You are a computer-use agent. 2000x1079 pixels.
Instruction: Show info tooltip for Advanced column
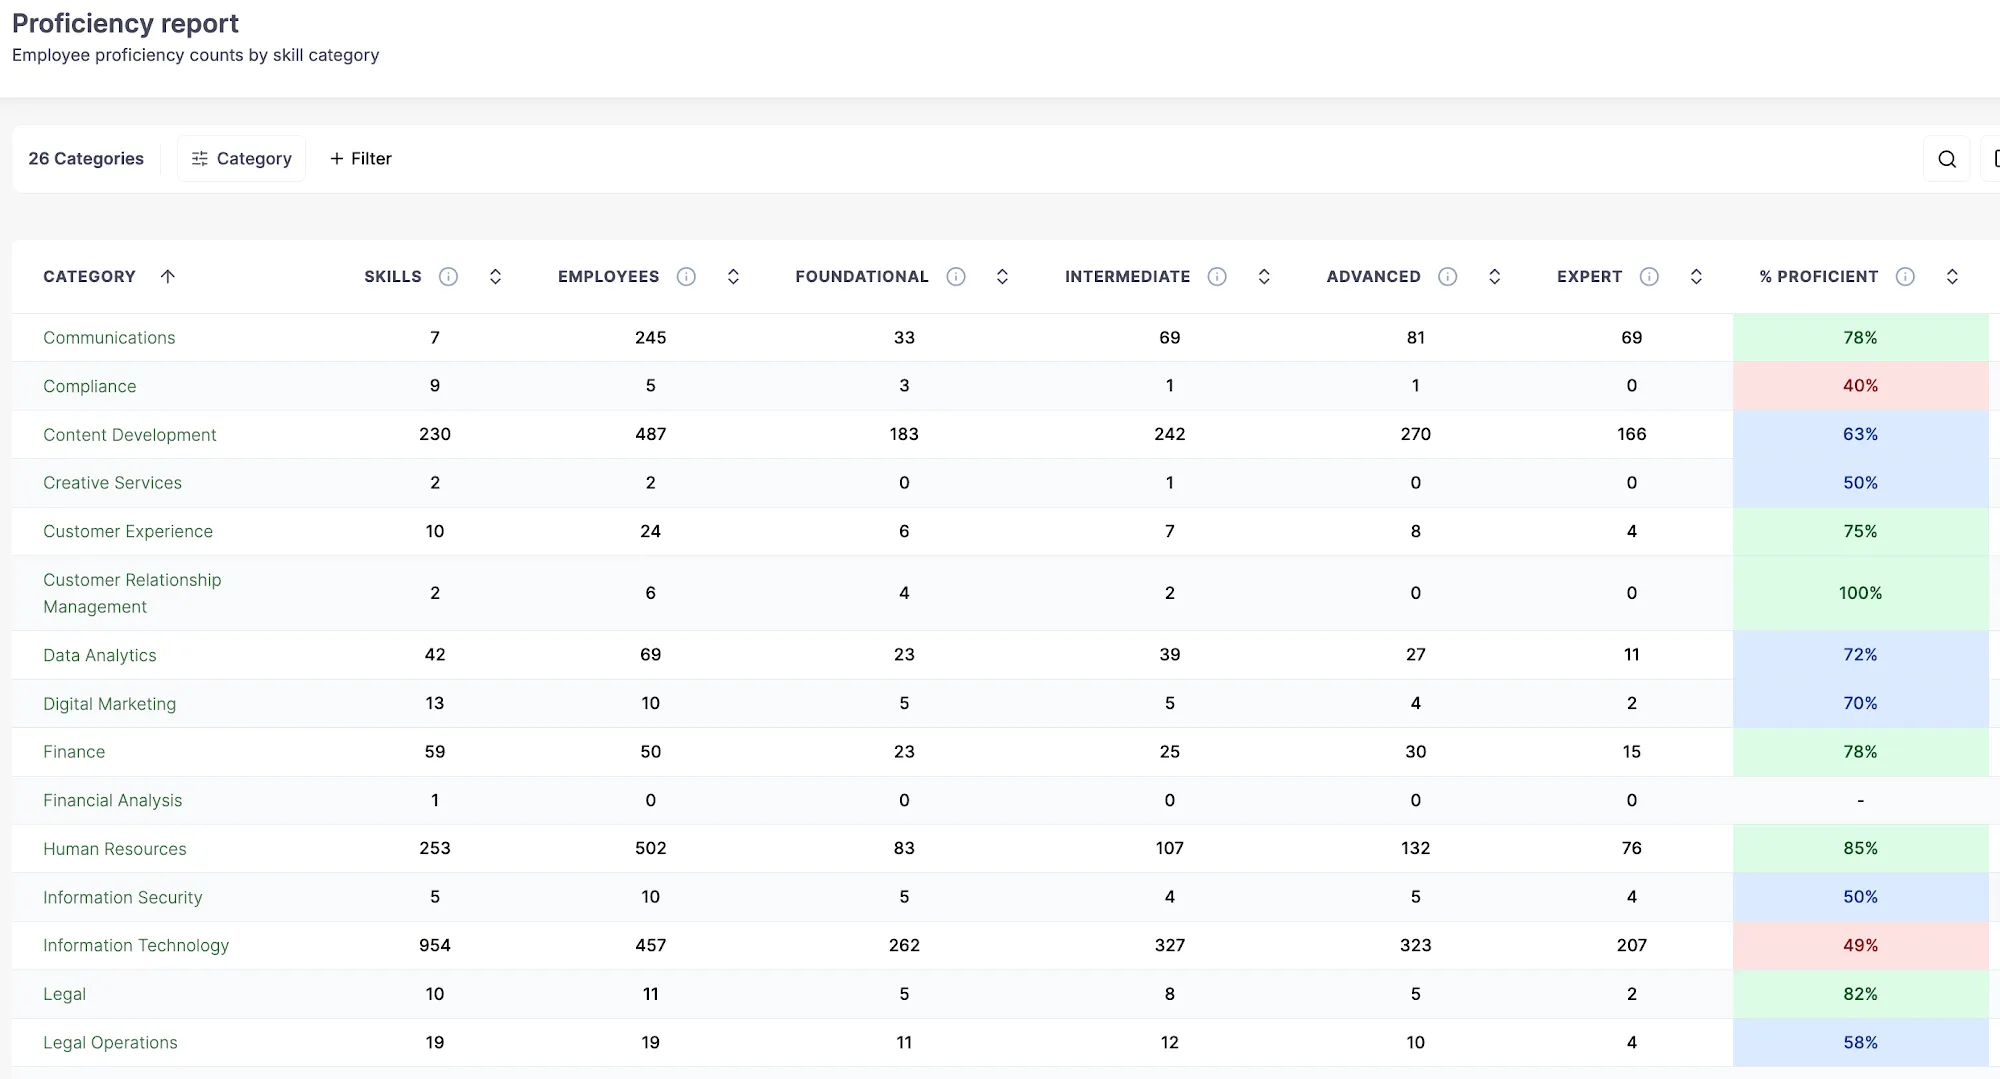[x=1447, y=276]
